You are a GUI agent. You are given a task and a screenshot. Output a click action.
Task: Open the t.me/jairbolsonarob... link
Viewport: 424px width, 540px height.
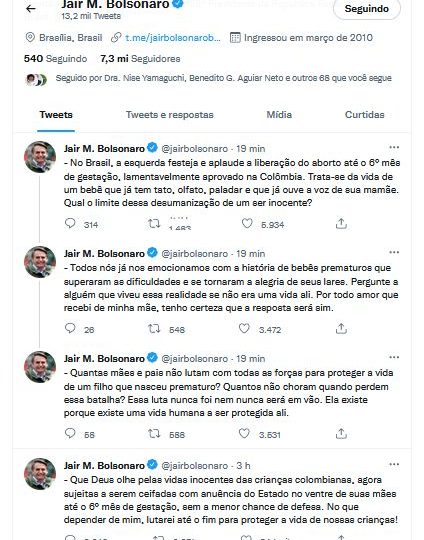point(173,38)
